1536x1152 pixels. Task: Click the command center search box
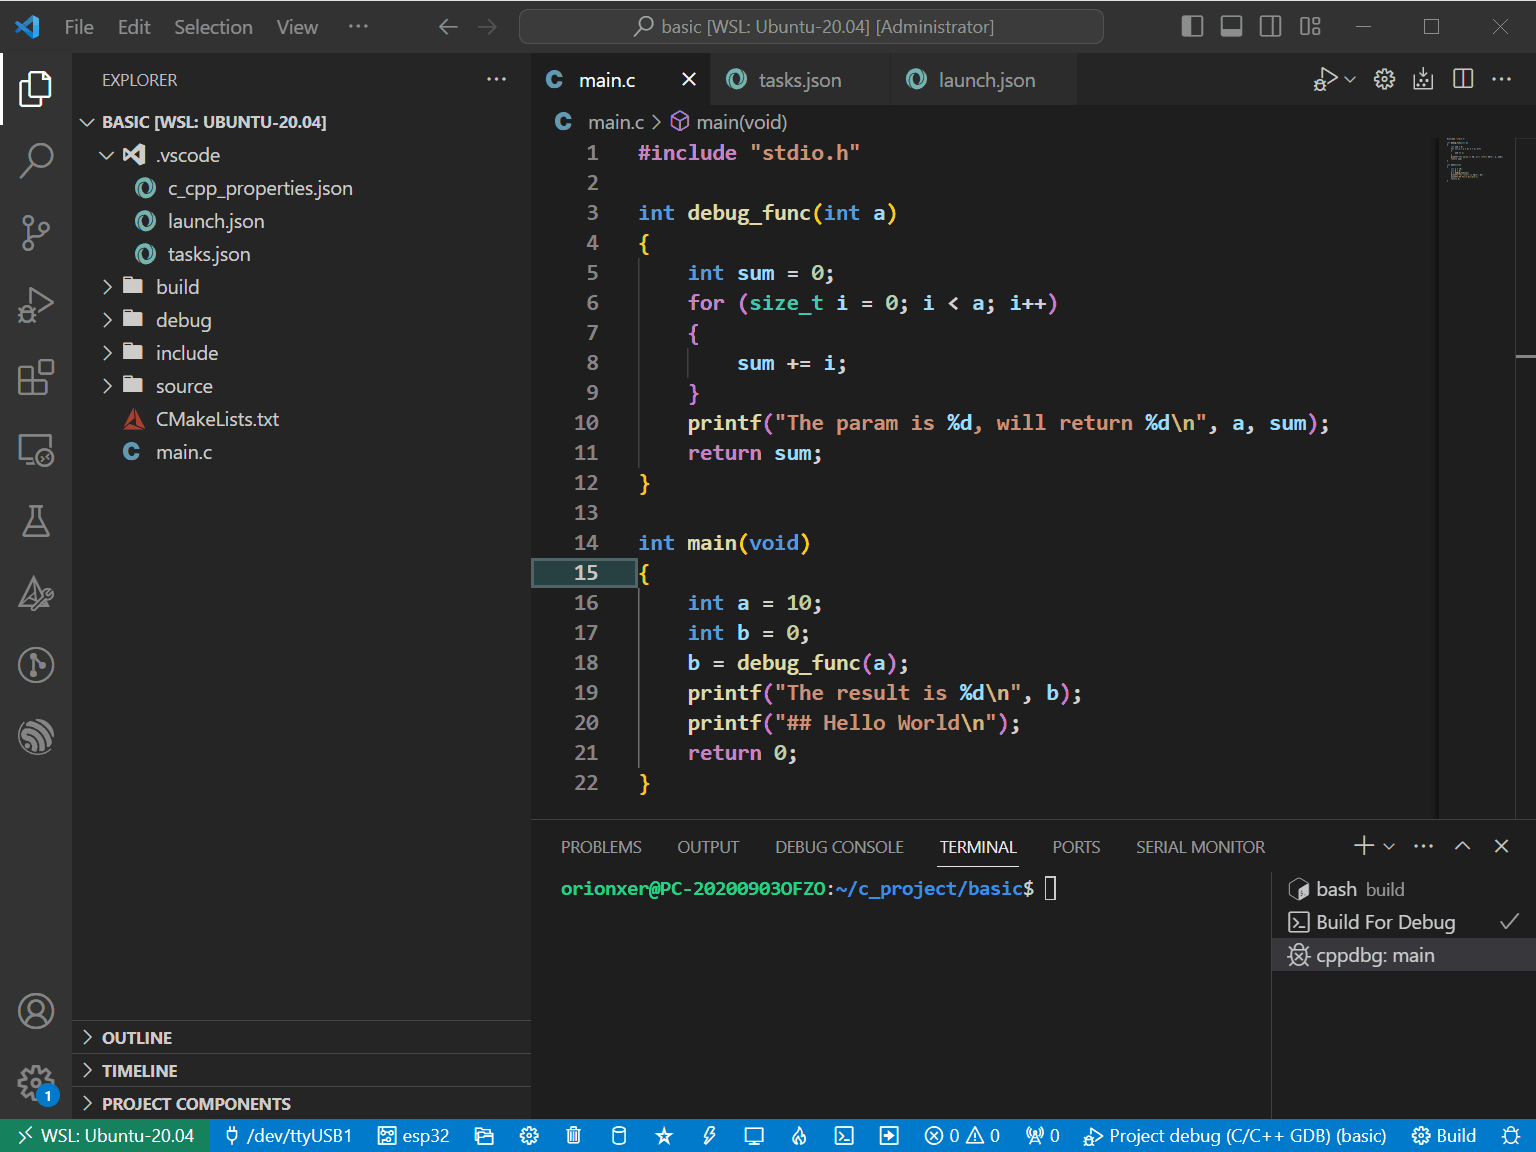click(x=811, y=27)
